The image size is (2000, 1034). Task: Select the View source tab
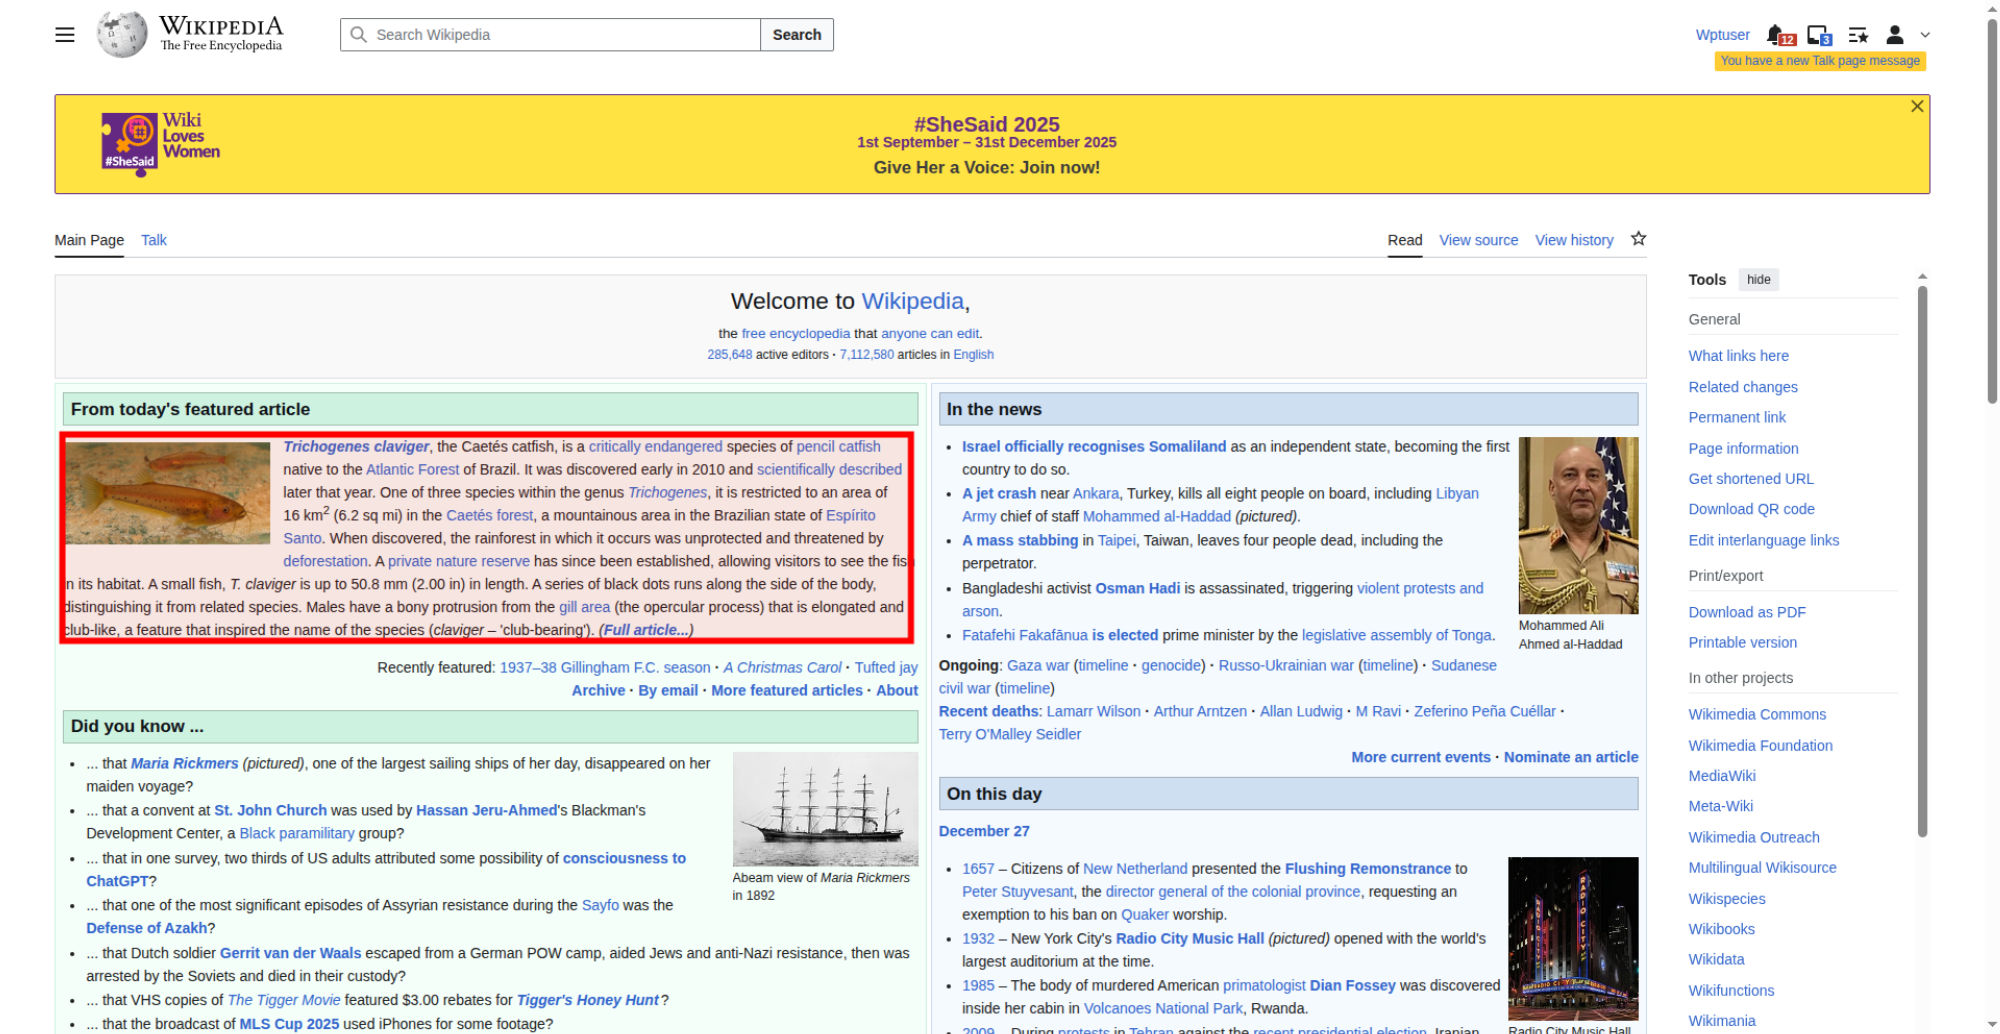click(1478, 240)
